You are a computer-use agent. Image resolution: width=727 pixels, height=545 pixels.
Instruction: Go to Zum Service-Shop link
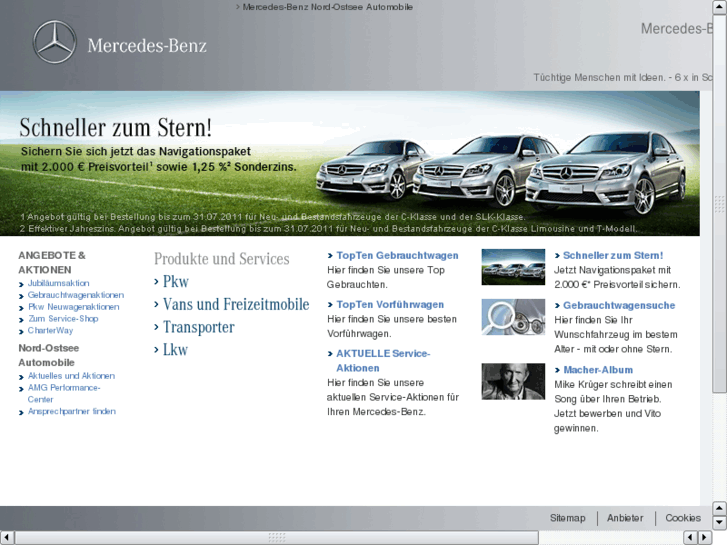click(x=63, y=319)
